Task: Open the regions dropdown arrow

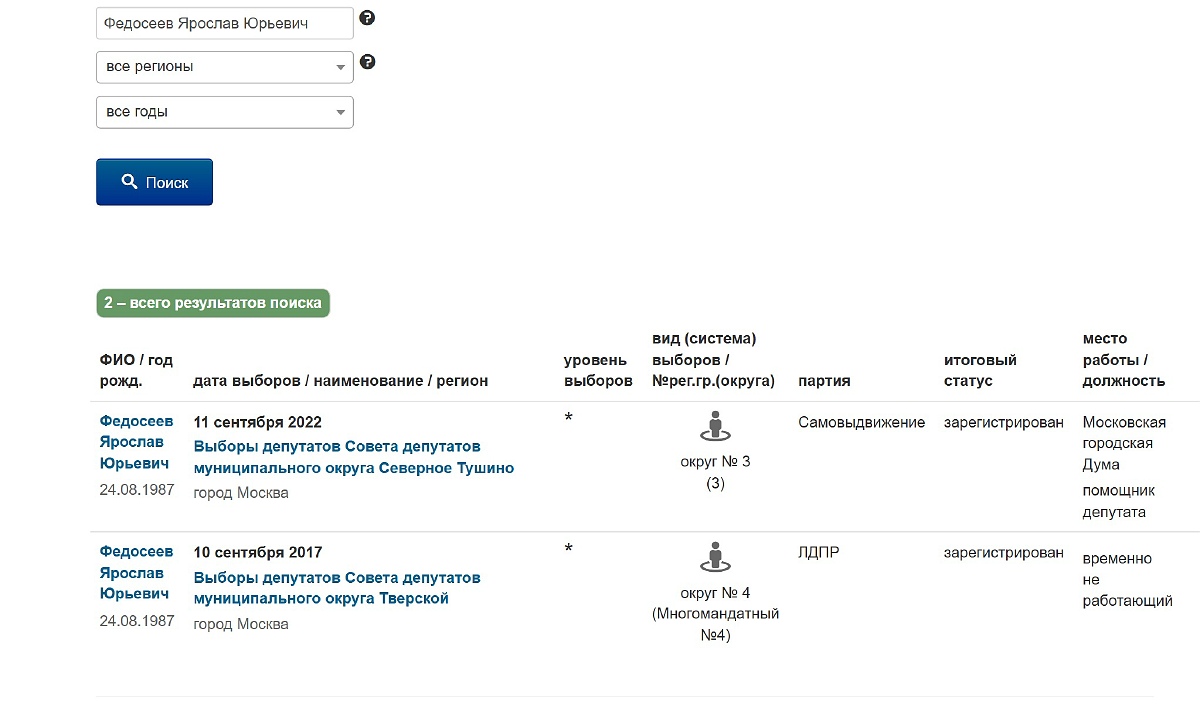Action: coord(340,66)
